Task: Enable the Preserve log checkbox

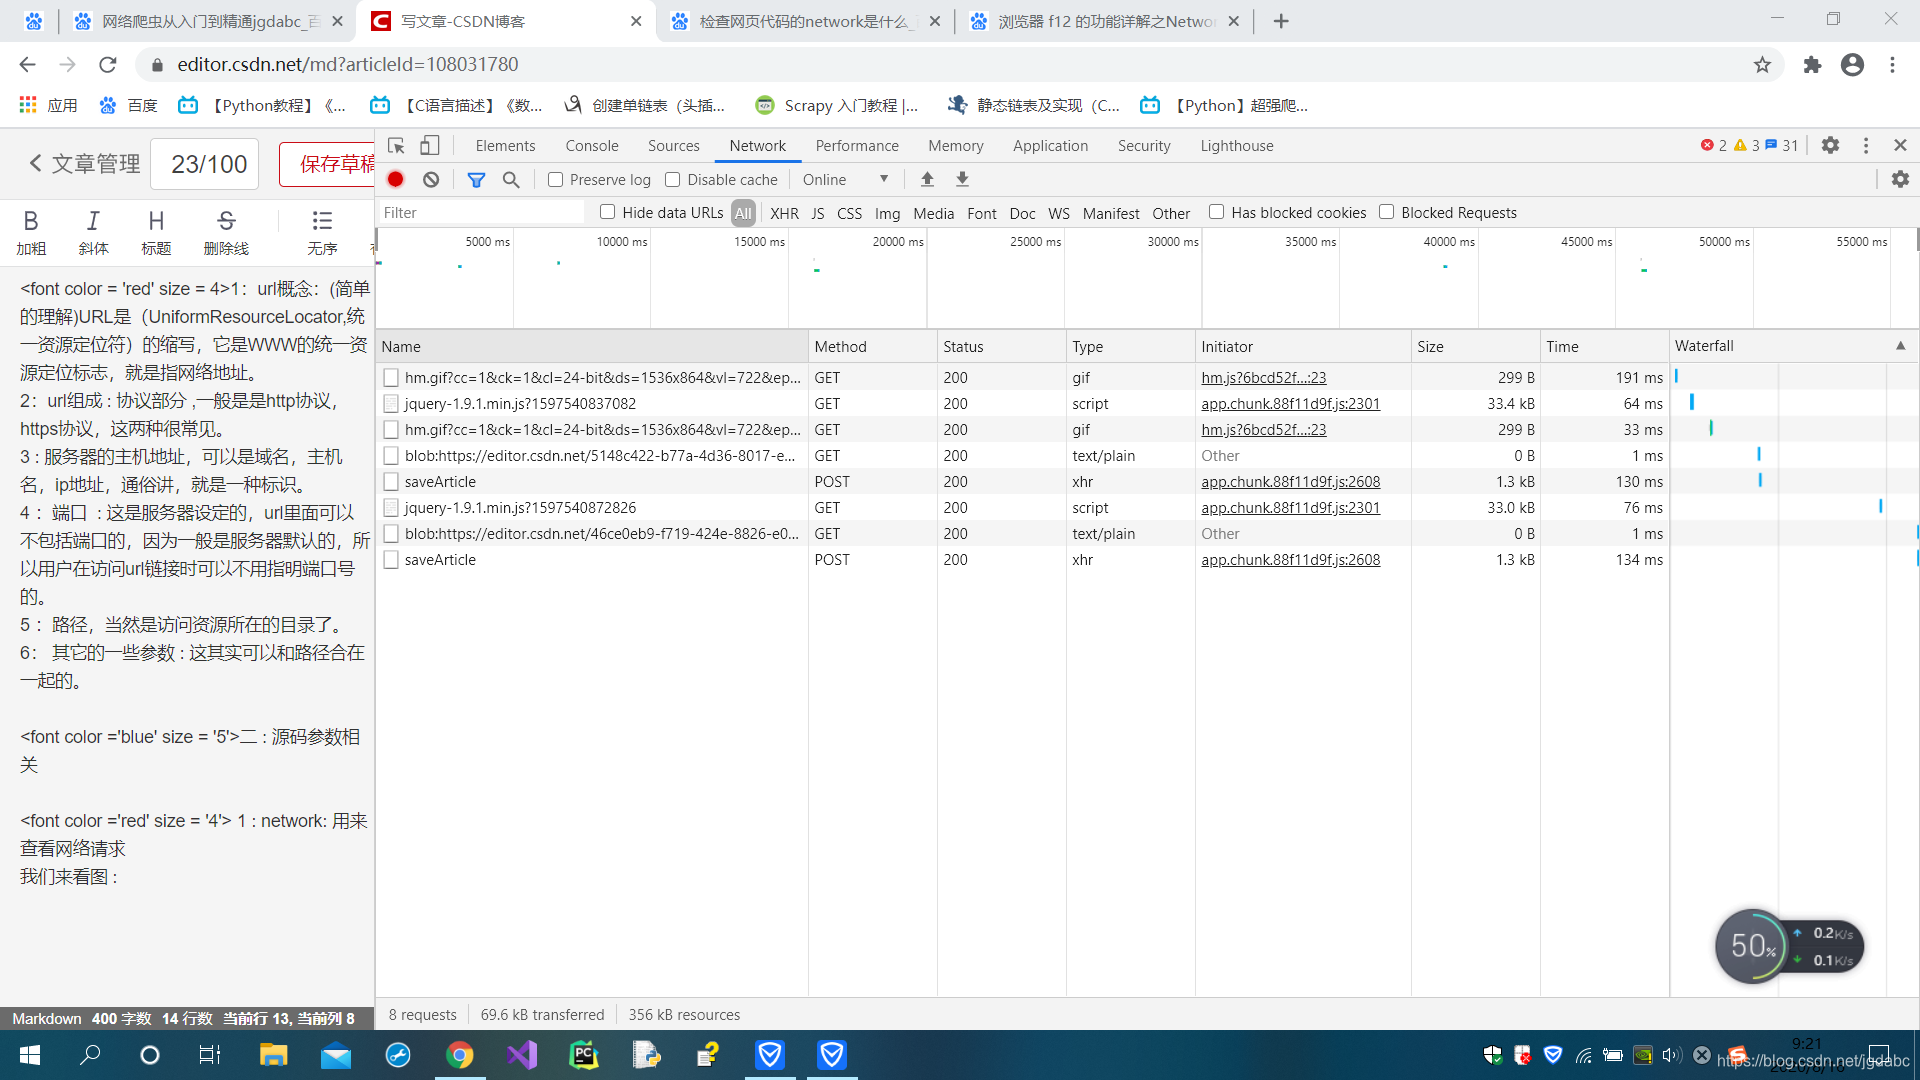Action: (x=556, y=180)
